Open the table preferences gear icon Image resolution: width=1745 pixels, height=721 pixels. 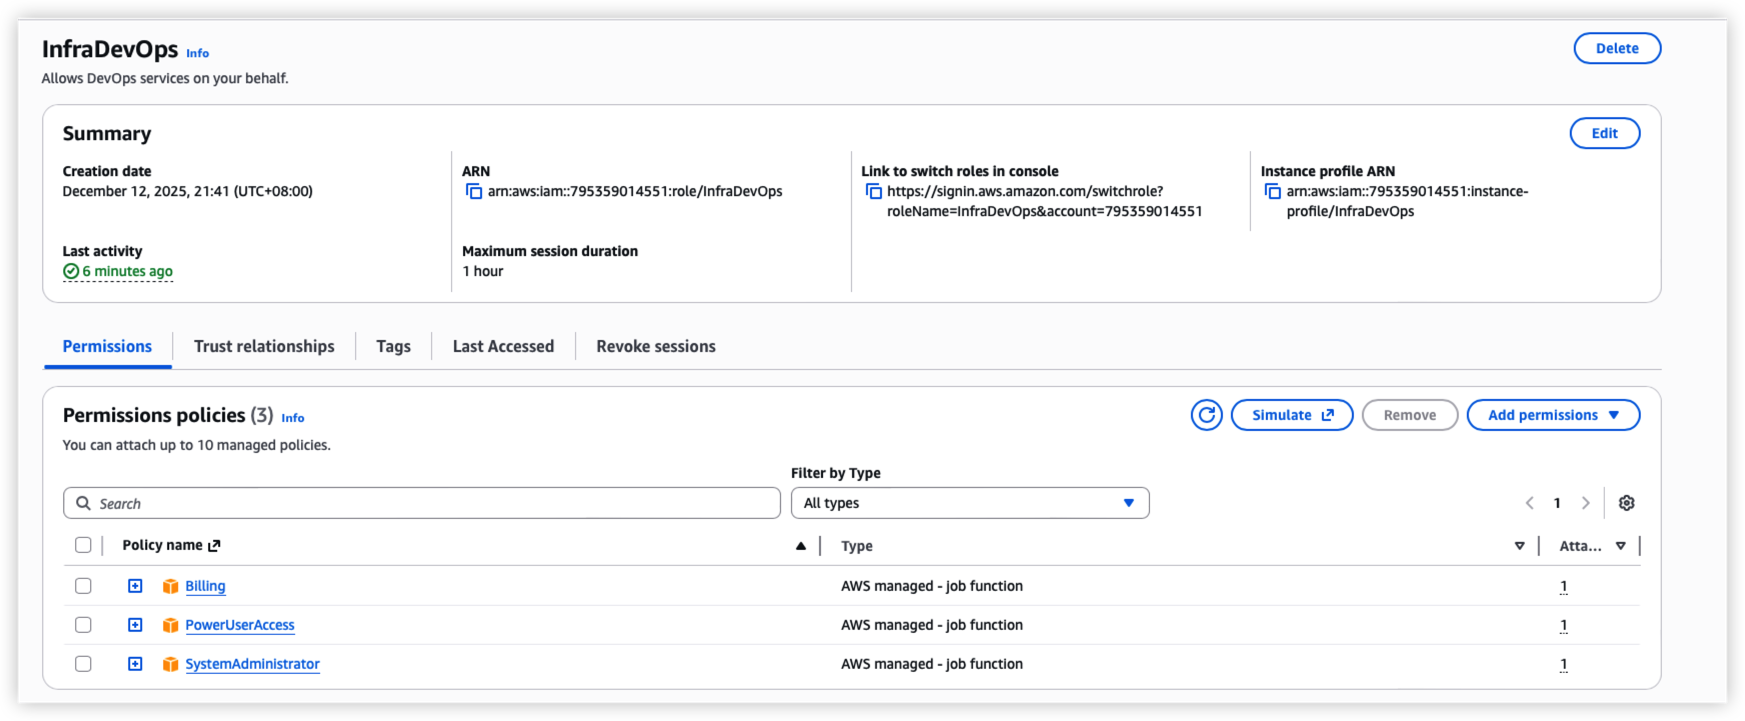1626,503
